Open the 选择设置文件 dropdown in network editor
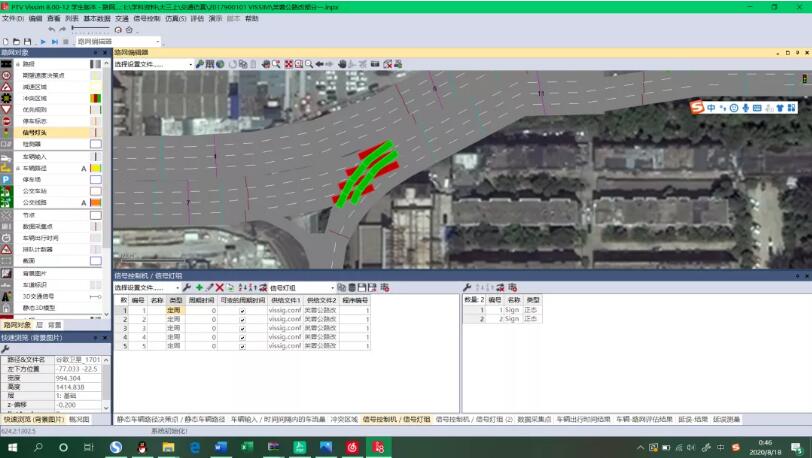The image size is (812, 458). (153, 64)
